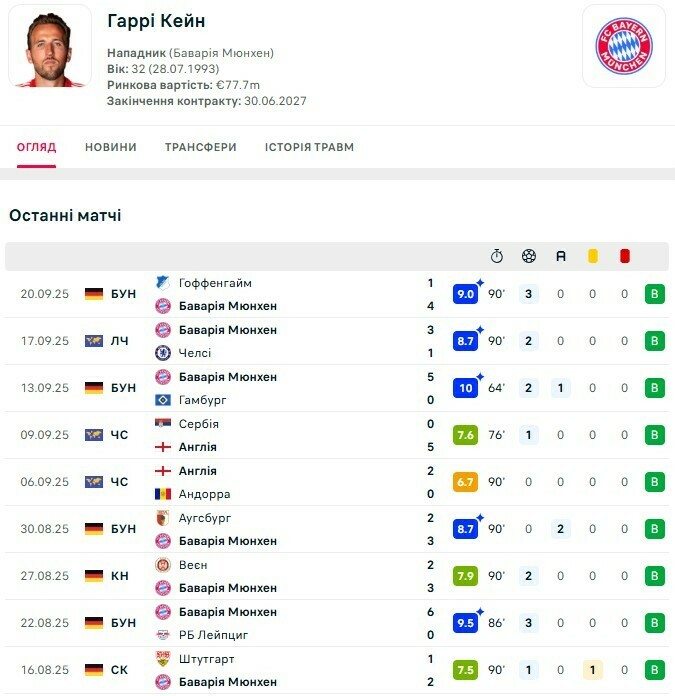
Task: Click the Chelsea team crest icon
Action: pos(163,353)
